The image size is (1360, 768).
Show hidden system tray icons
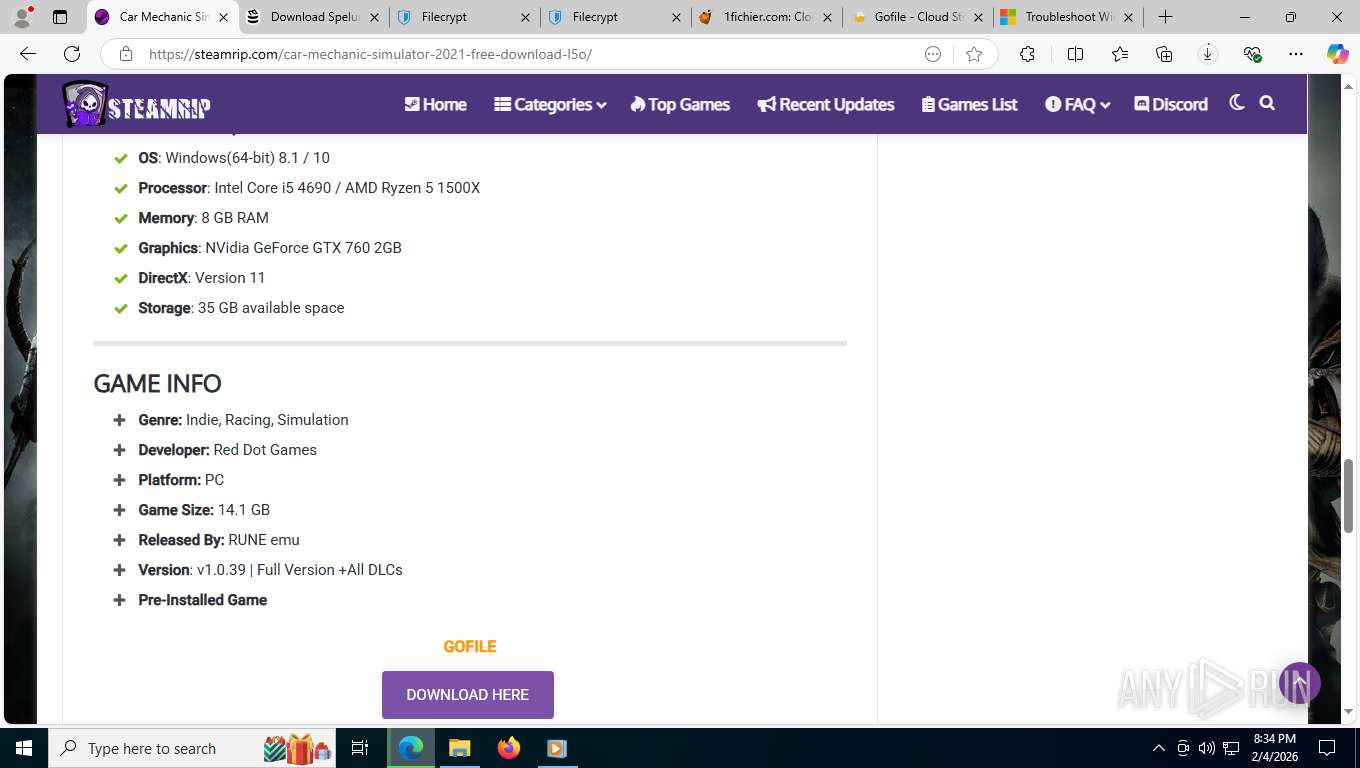(x=1159, y=748)
